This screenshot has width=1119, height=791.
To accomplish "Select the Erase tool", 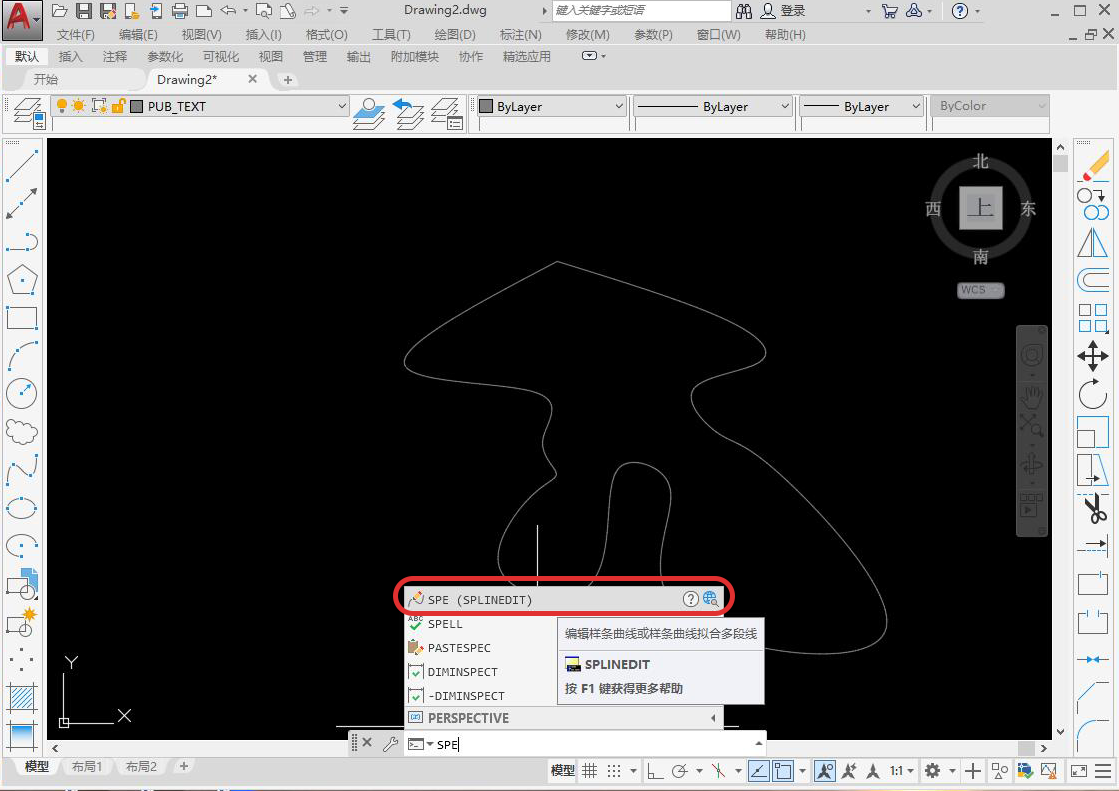I will pyautogui.click(x=1093, y=166).
